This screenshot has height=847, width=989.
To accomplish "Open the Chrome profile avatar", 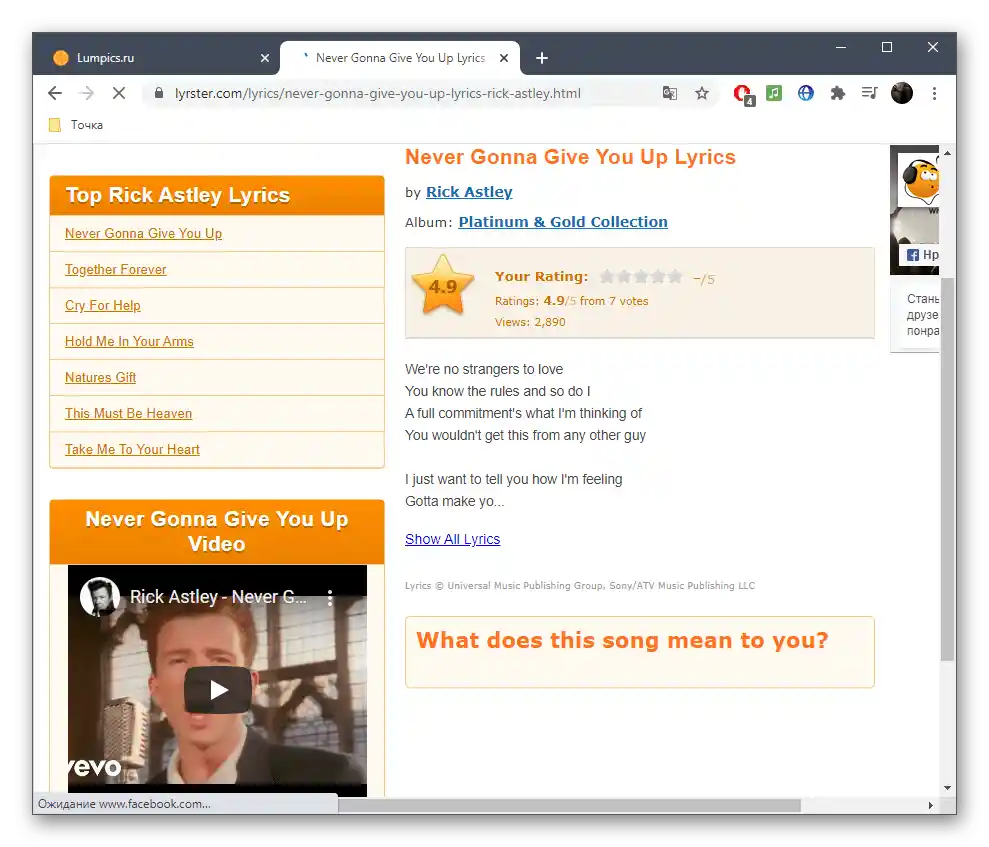I will (902, 93).
